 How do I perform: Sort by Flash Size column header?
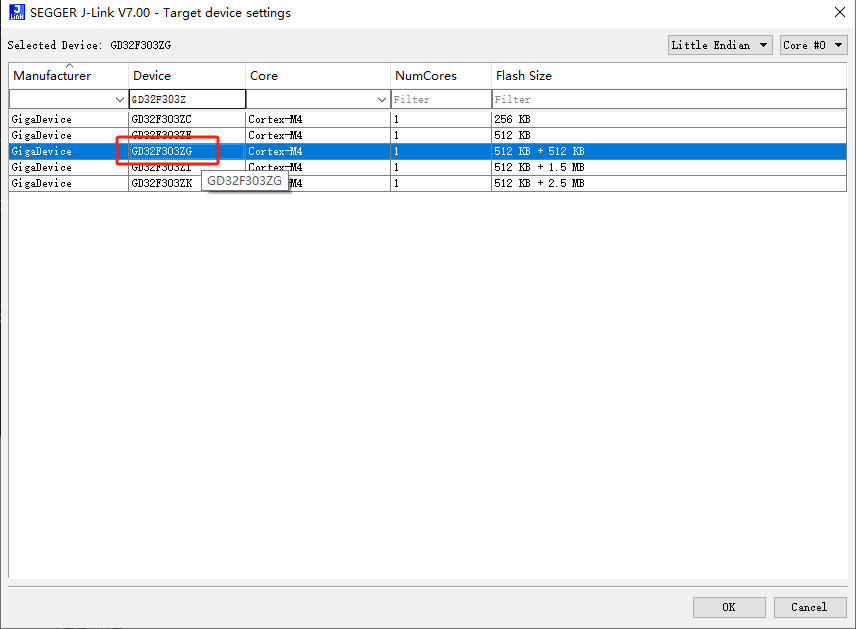pyautogui.click(x=669, y=76)
